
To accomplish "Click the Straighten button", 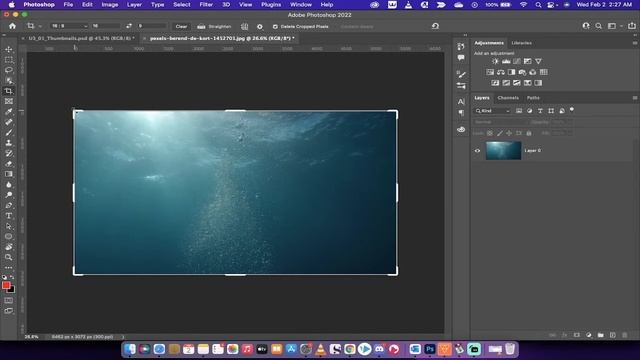I will click(x=214, y=27).
